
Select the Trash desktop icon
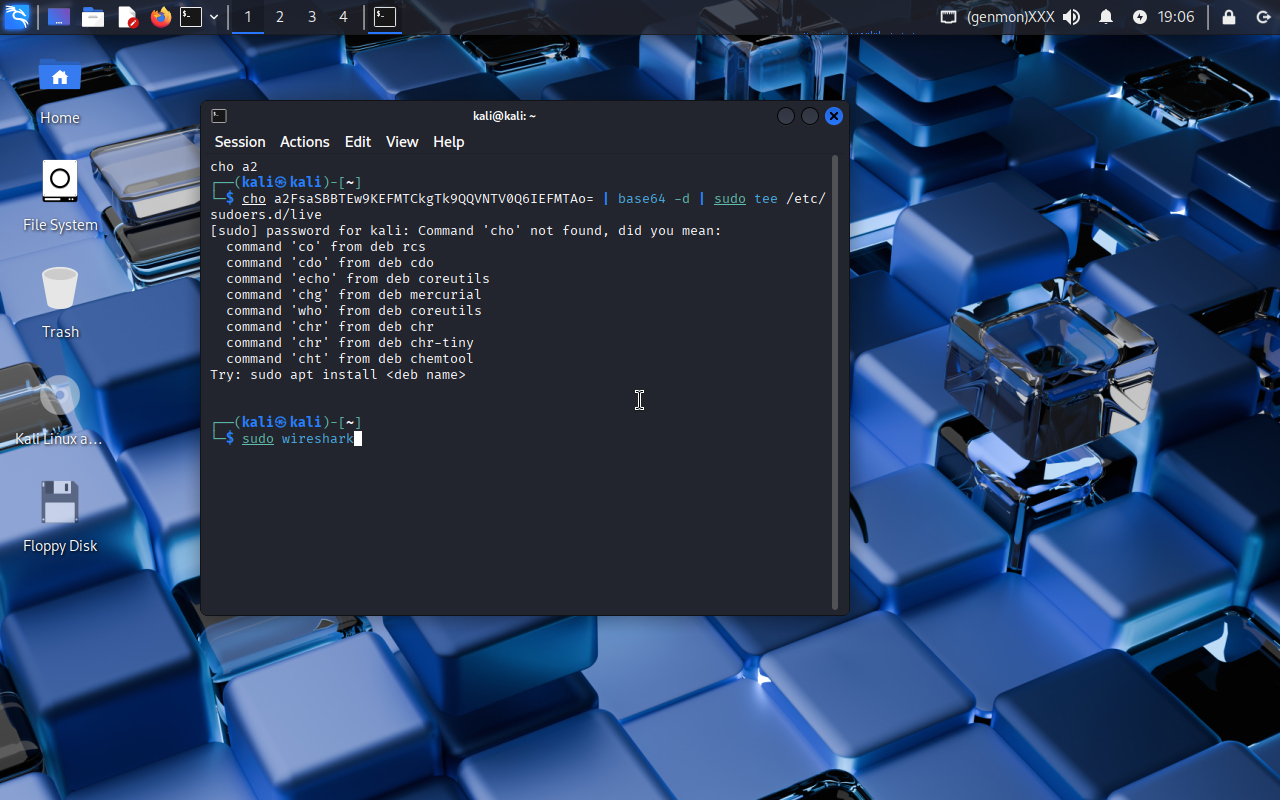[x=60, y=303]
